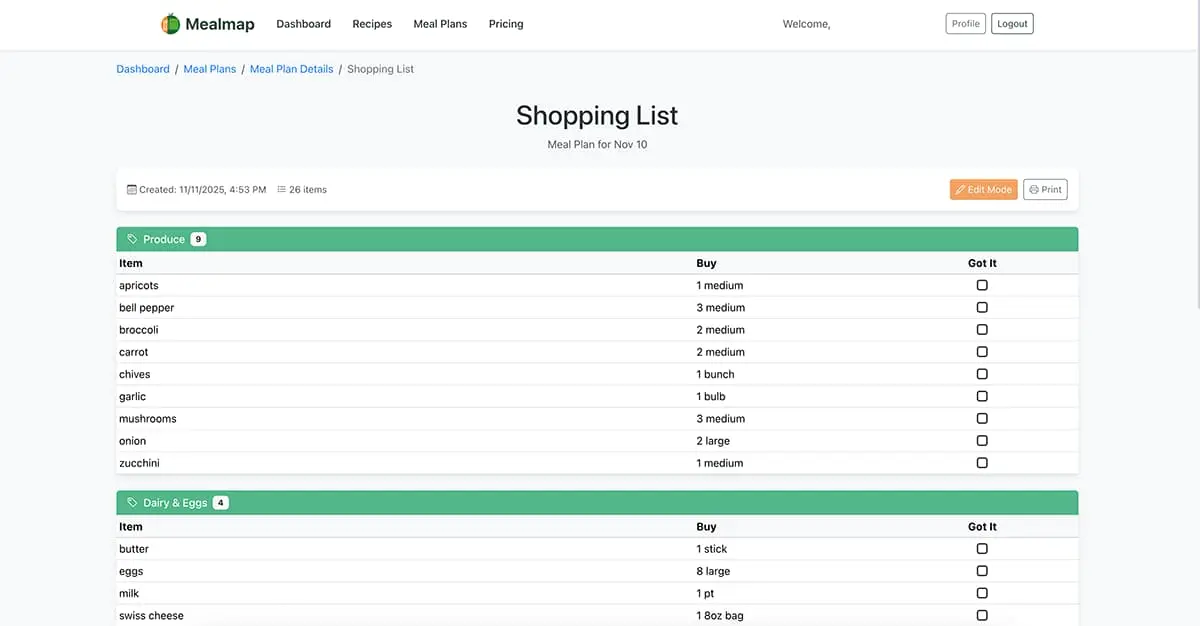Open the Recipes menu item
Screen dimensions: 1200x626
(x=372, y=23)
